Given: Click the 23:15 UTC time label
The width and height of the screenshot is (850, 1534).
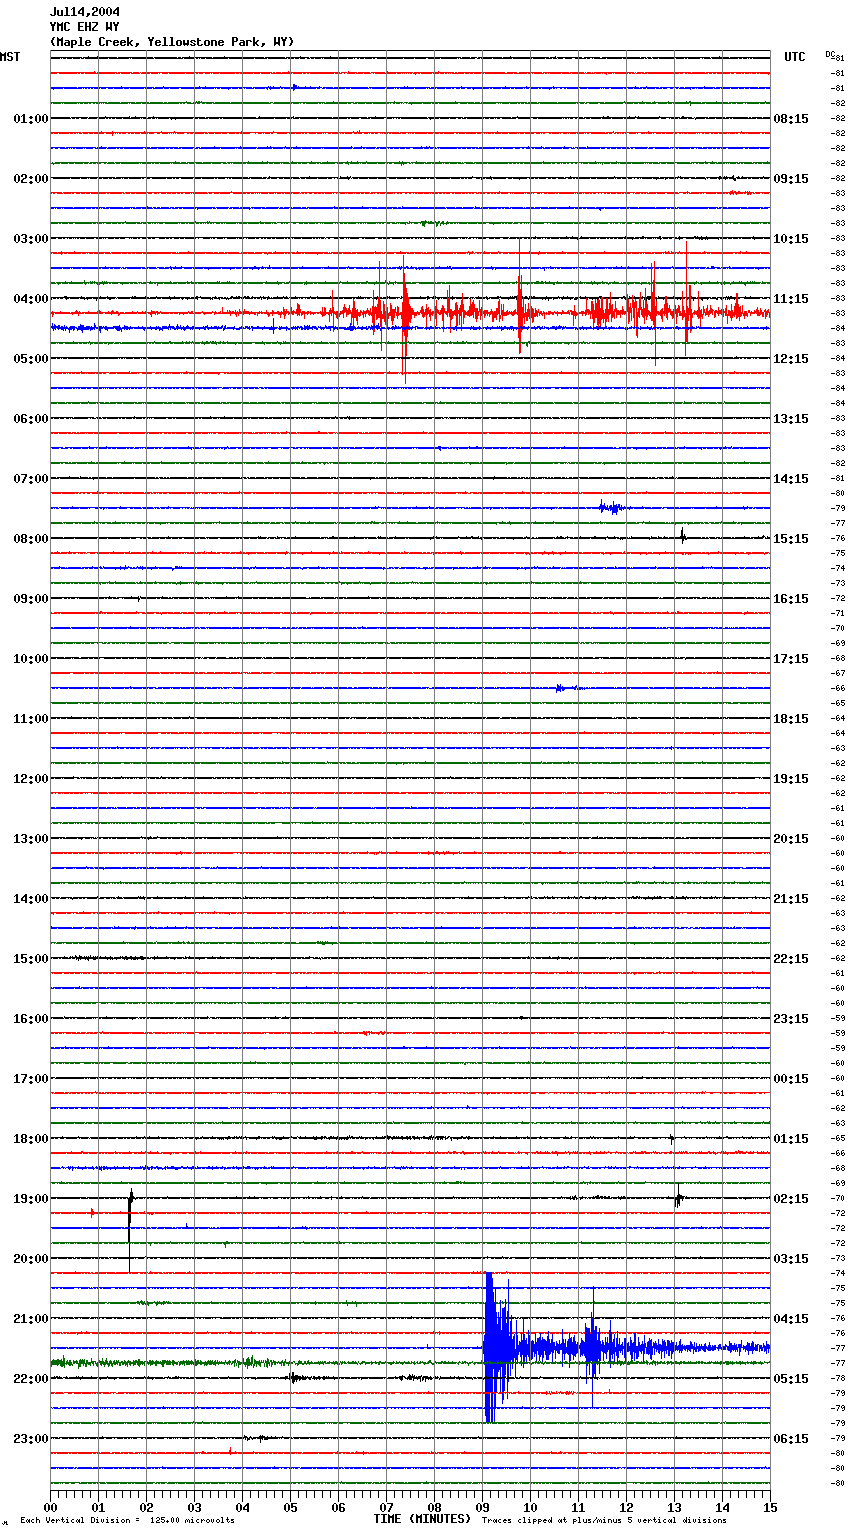Looking at the screenshot, I should click(x=791, y=1019).
